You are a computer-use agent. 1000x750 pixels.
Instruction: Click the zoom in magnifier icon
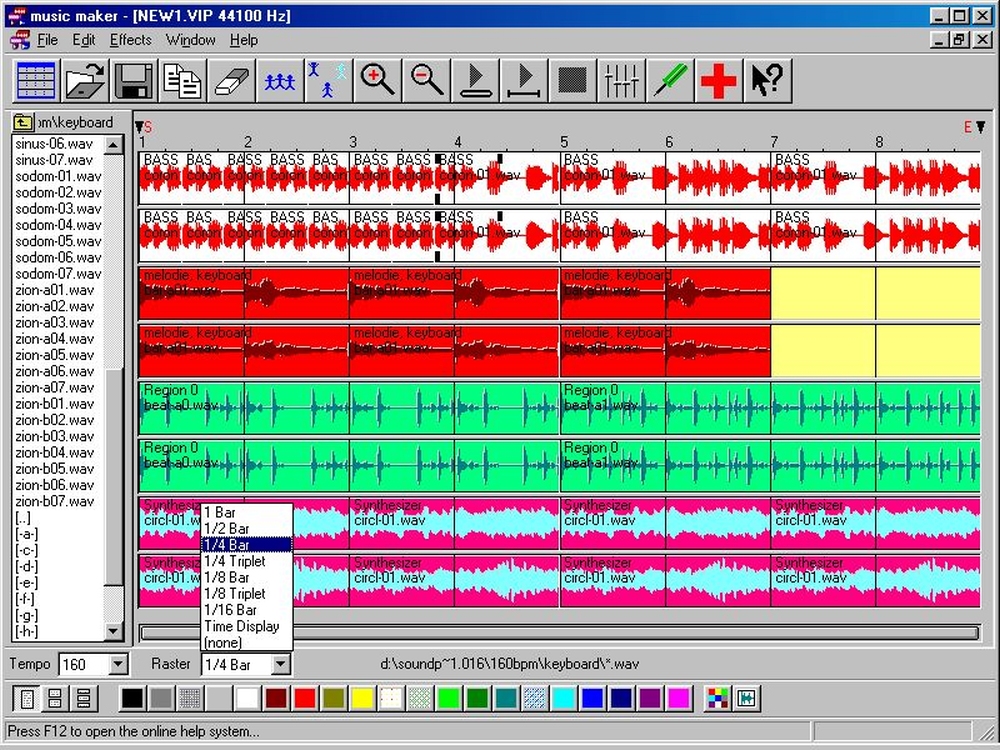[377, 80]
